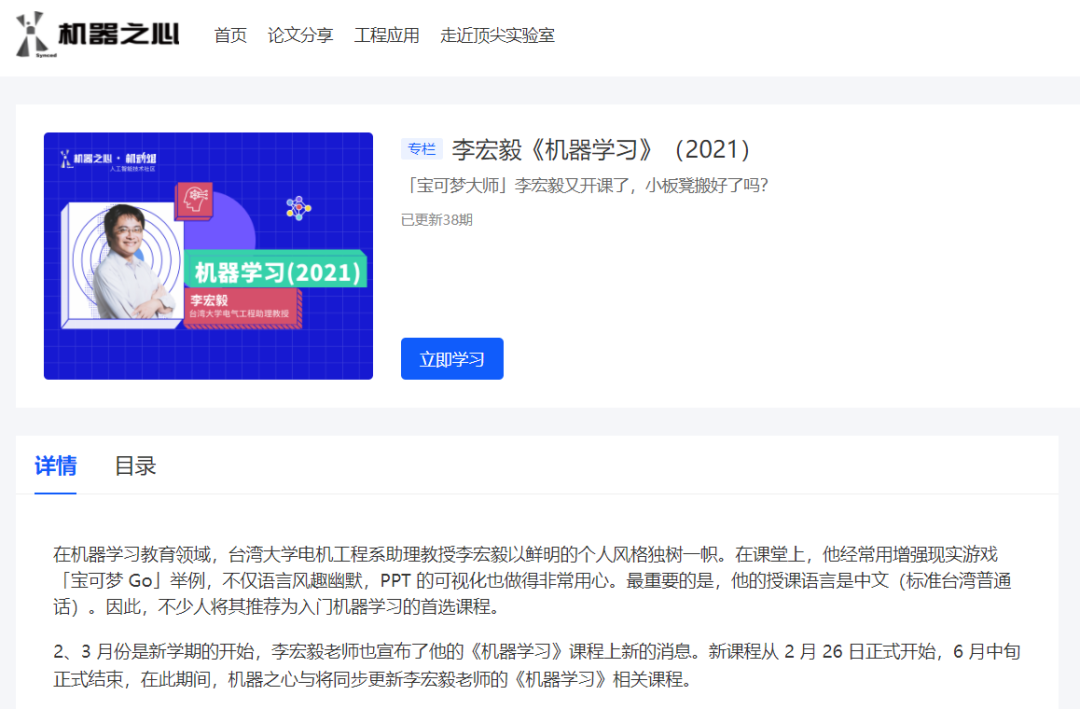Click the course cover thumbnail 机器学习(2021)
The height and width of the screenshot is (709, 1080).
(x=208, y=256)
